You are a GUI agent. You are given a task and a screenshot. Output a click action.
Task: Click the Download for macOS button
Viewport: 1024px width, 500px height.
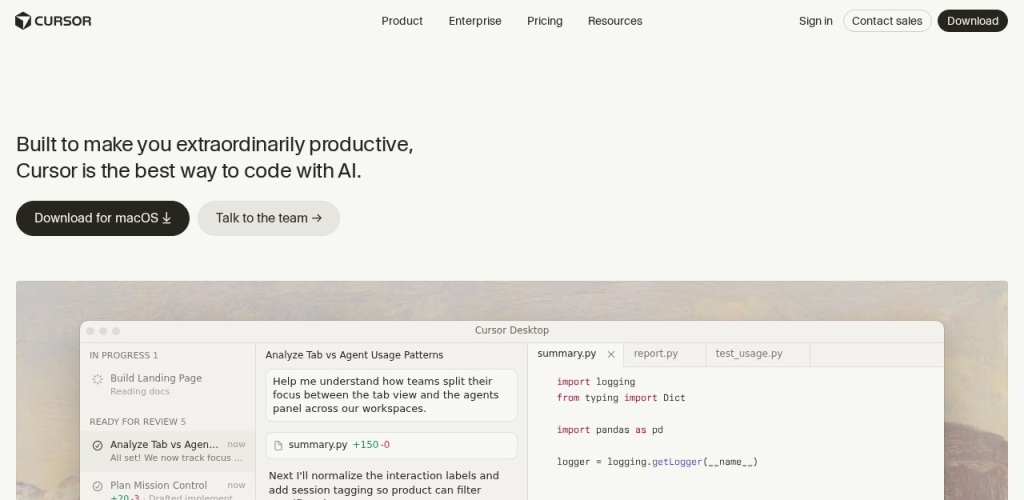pos(102,218)
